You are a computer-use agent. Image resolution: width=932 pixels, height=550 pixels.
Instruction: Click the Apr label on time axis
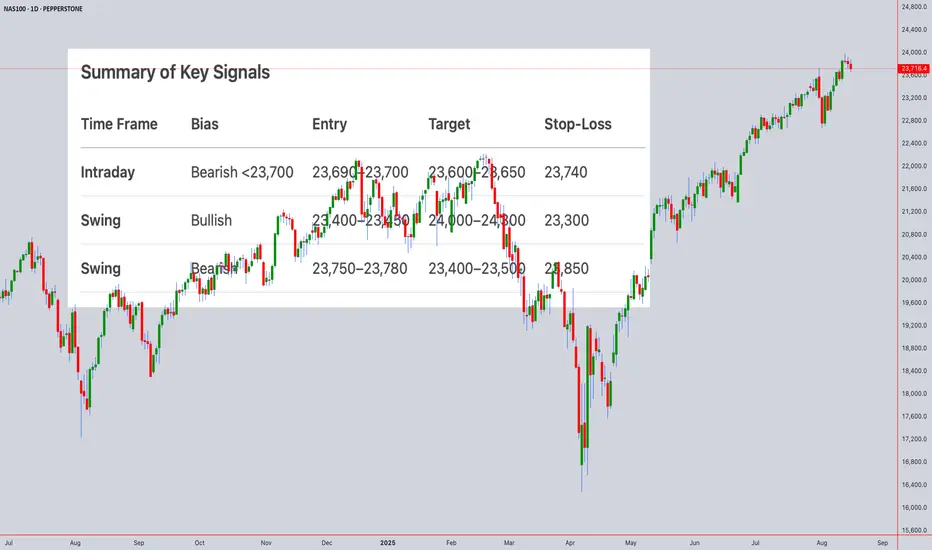[x=568, y=541]
